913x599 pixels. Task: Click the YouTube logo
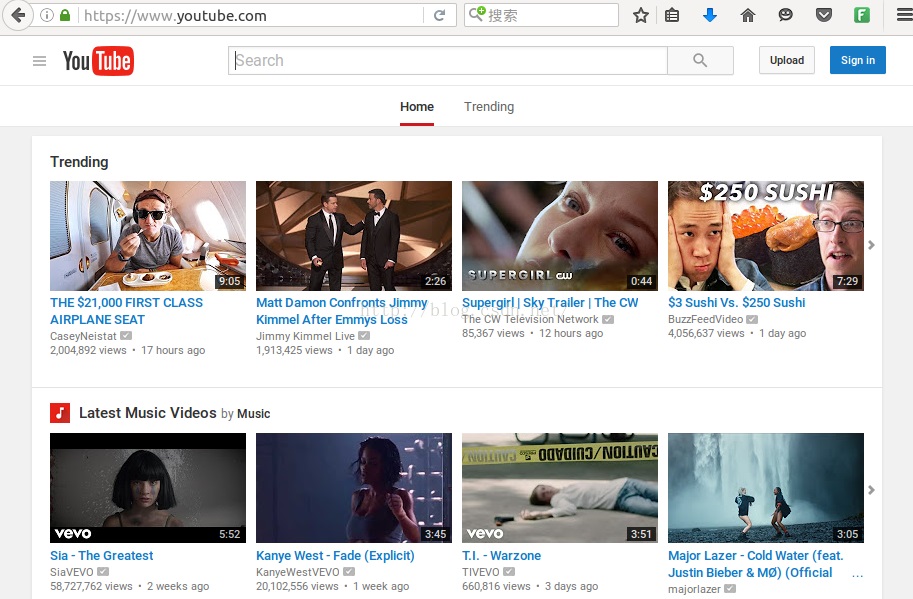click(x=98, y=61)
